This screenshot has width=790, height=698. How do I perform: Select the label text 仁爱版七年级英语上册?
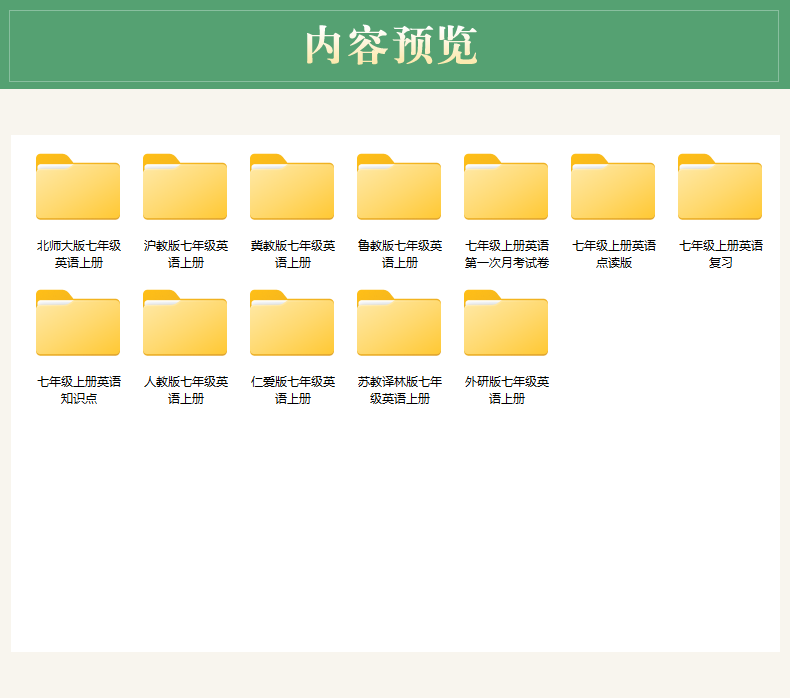[x=293, y=390]
